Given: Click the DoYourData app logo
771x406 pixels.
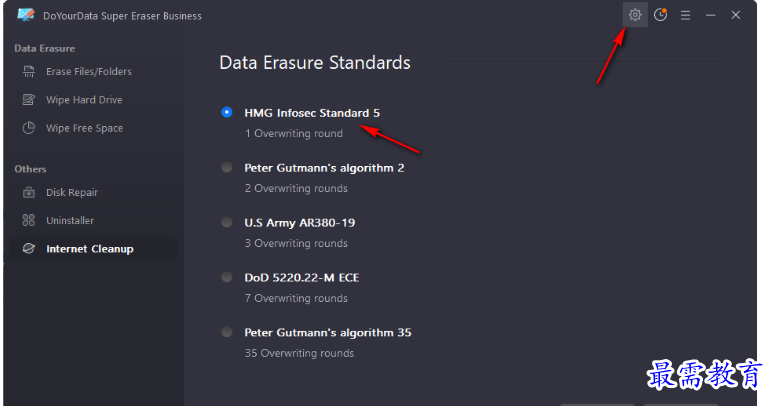Looking at the screenshot, I should (26, 15).
